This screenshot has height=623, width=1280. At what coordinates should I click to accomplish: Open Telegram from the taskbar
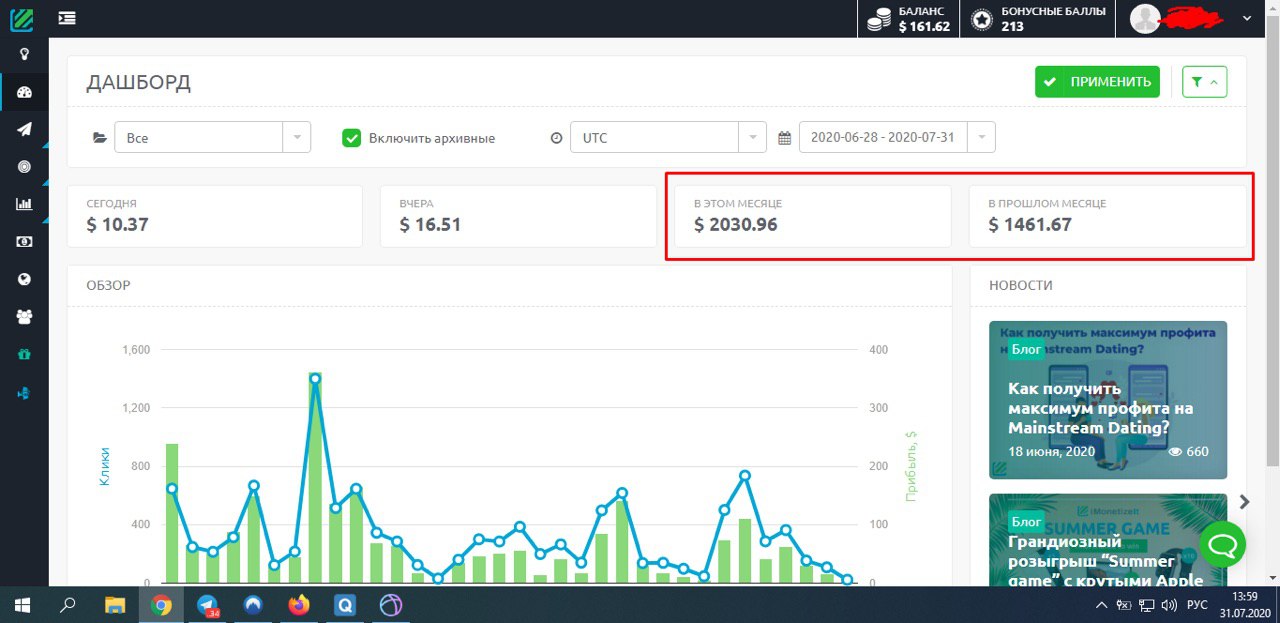pyautogui.click(x=207, y=605)
